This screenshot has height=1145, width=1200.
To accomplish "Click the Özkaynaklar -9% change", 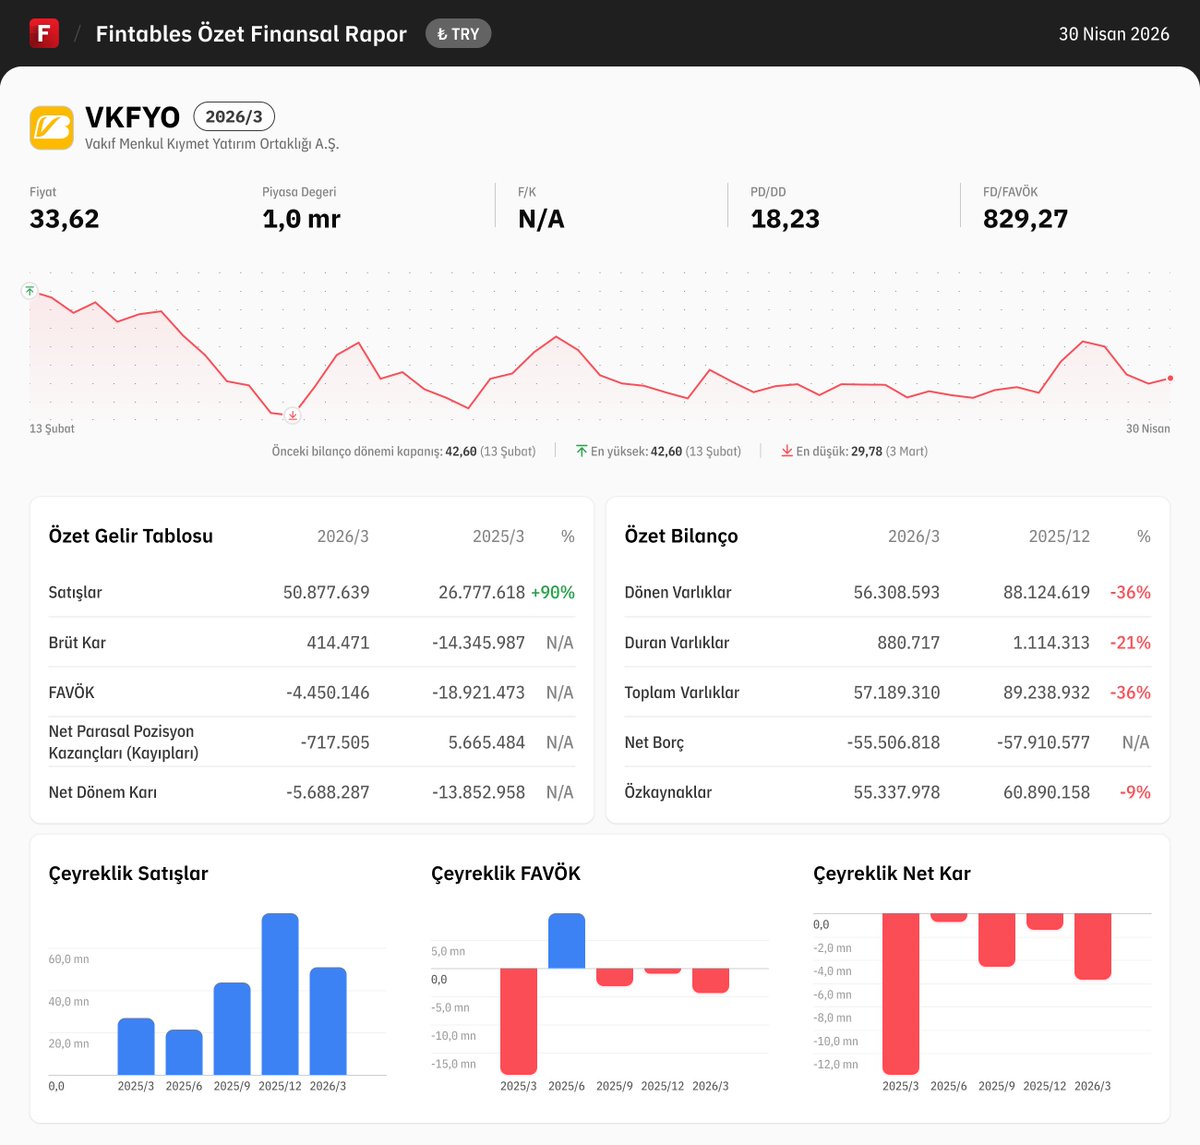I will 1135,792.
